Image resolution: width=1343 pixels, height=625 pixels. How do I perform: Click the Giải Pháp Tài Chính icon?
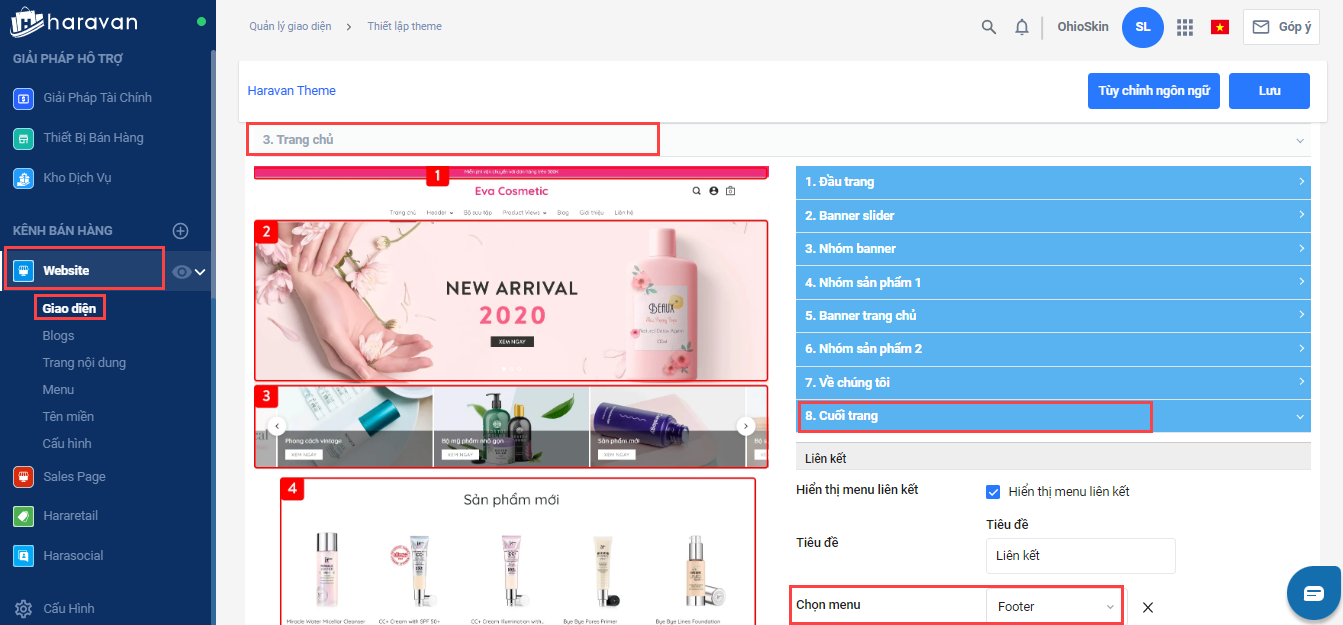pyautogui.click(x=24, y=98)
